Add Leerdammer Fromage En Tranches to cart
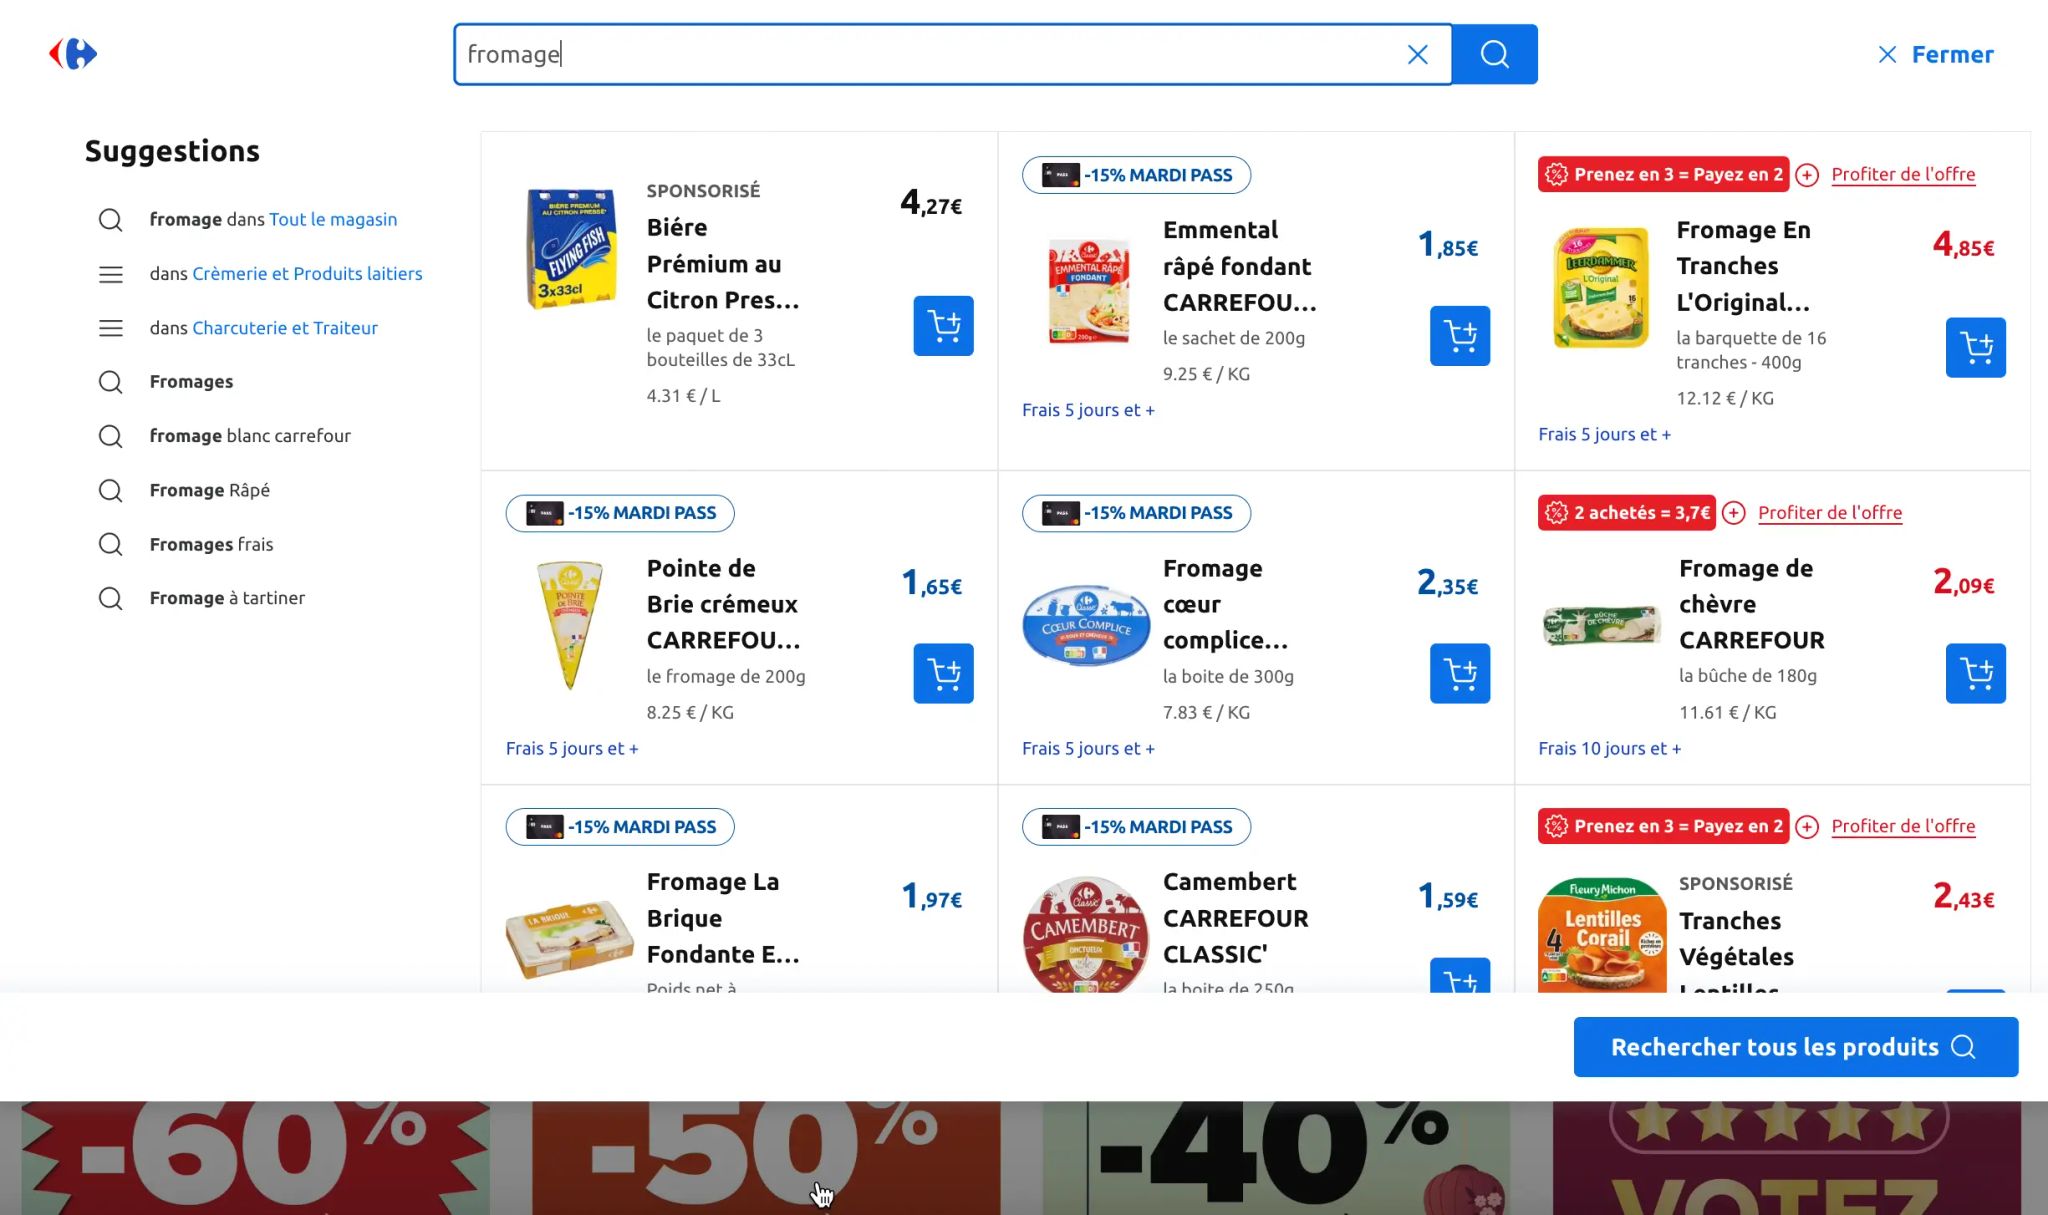The height and width of the screenshot is (1215, 2048). (x=1975, y=347)
